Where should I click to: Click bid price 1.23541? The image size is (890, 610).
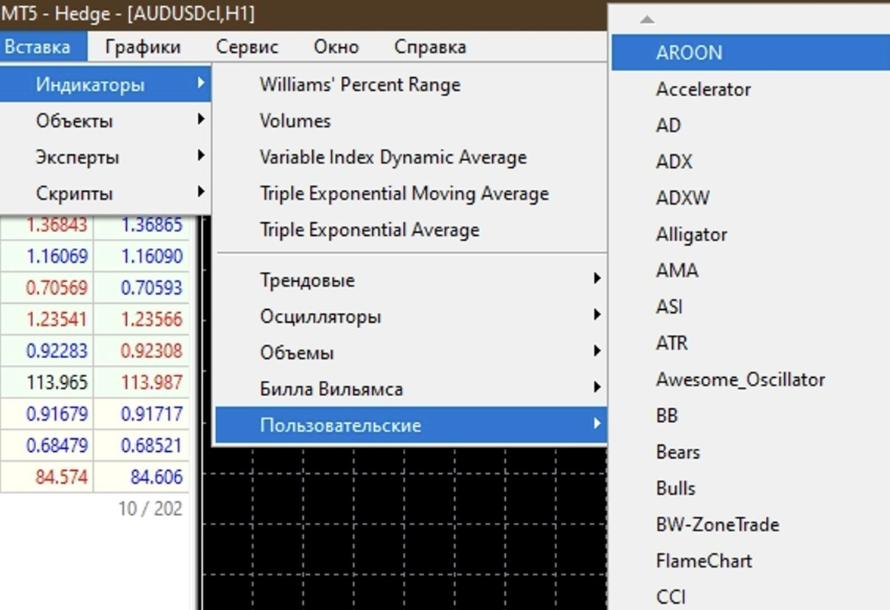pos(57,319)
